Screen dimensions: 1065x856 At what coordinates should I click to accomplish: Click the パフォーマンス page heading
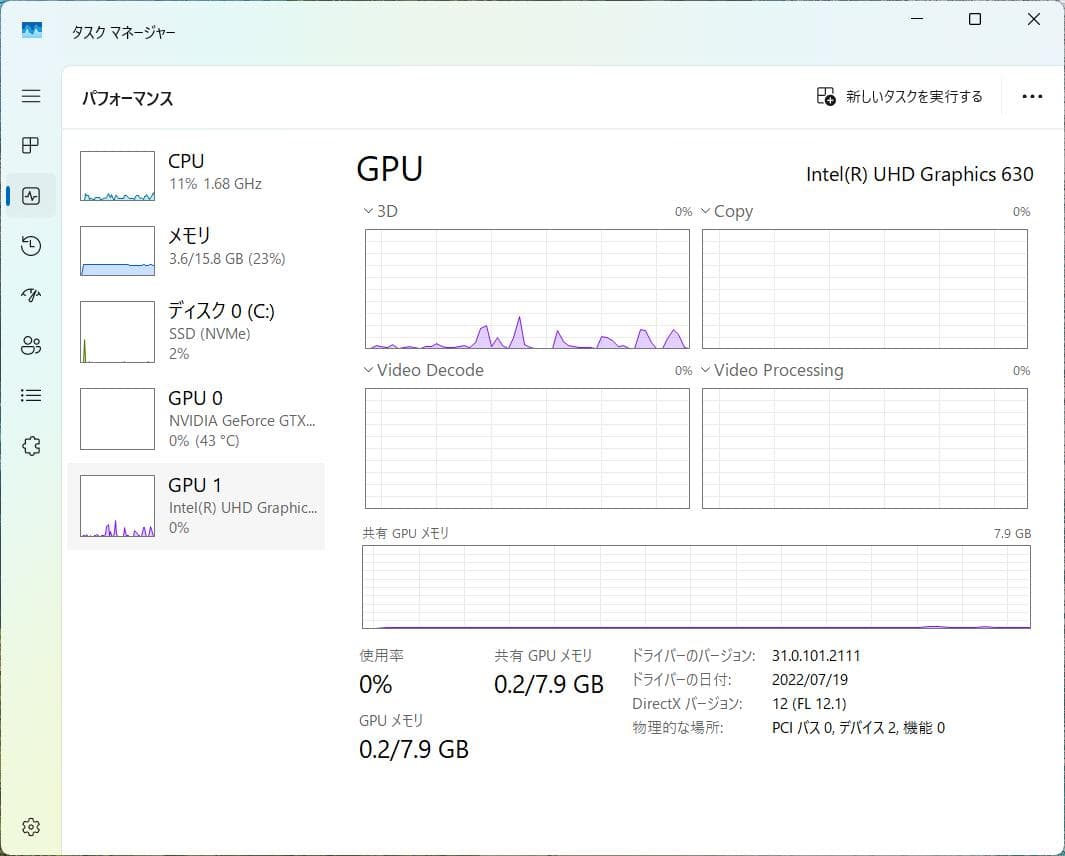[128, 99]
